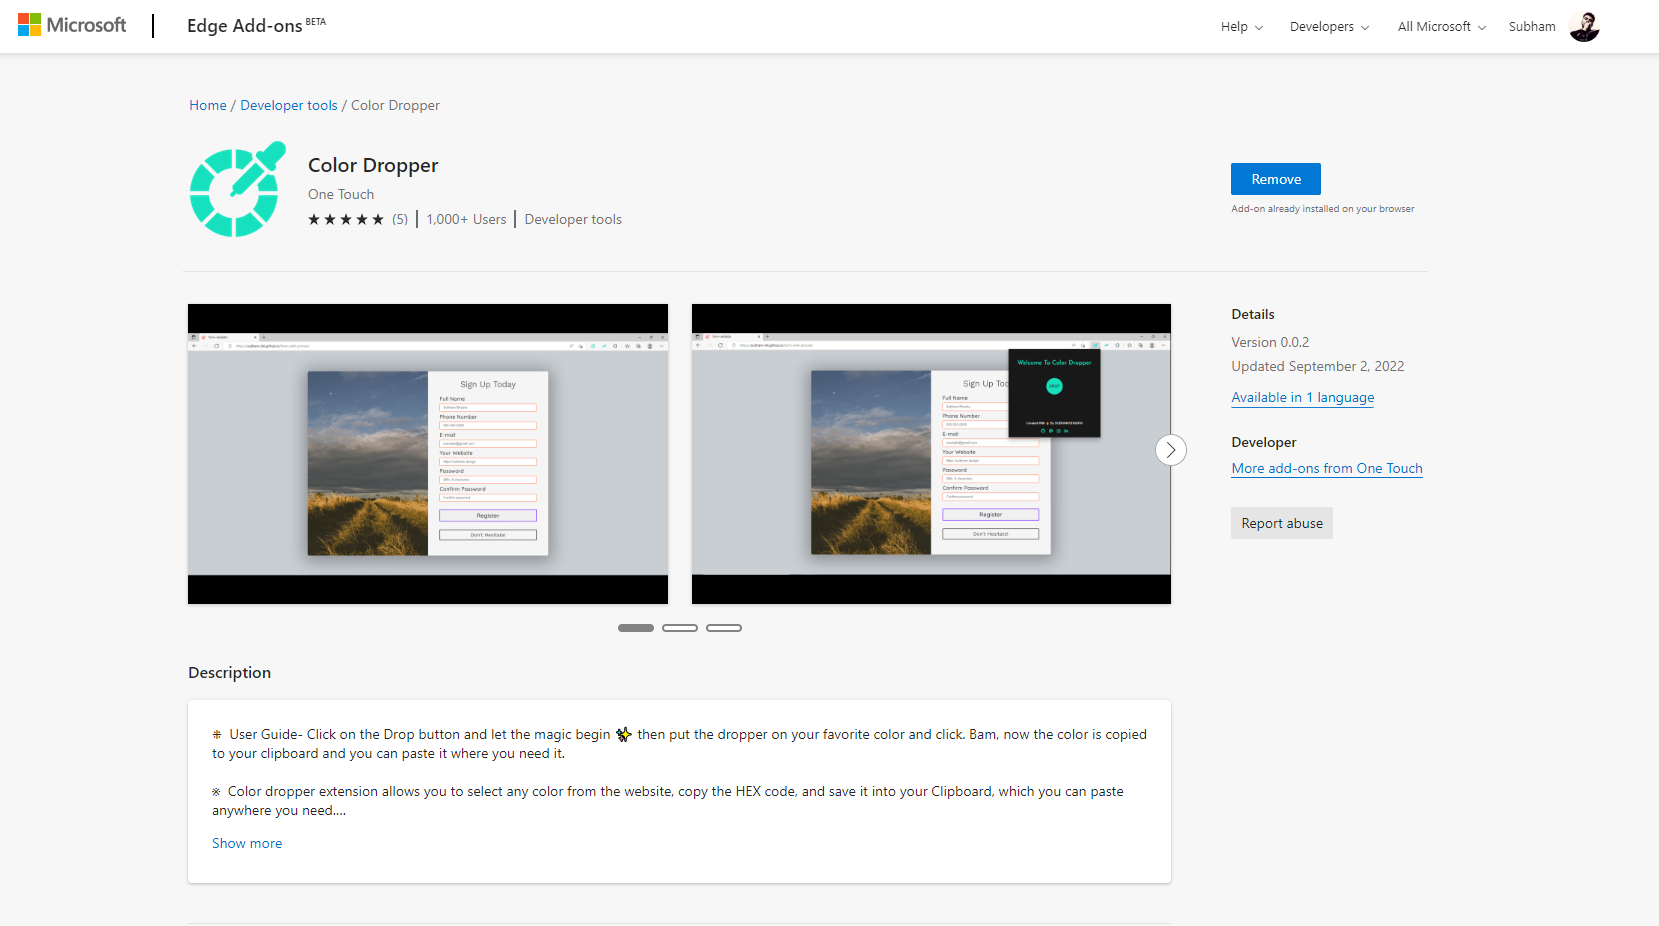Remove the Color Dropper add-on
Image resolution: width=1659 pixels, height=926 pixels.
coord(1276,179)
